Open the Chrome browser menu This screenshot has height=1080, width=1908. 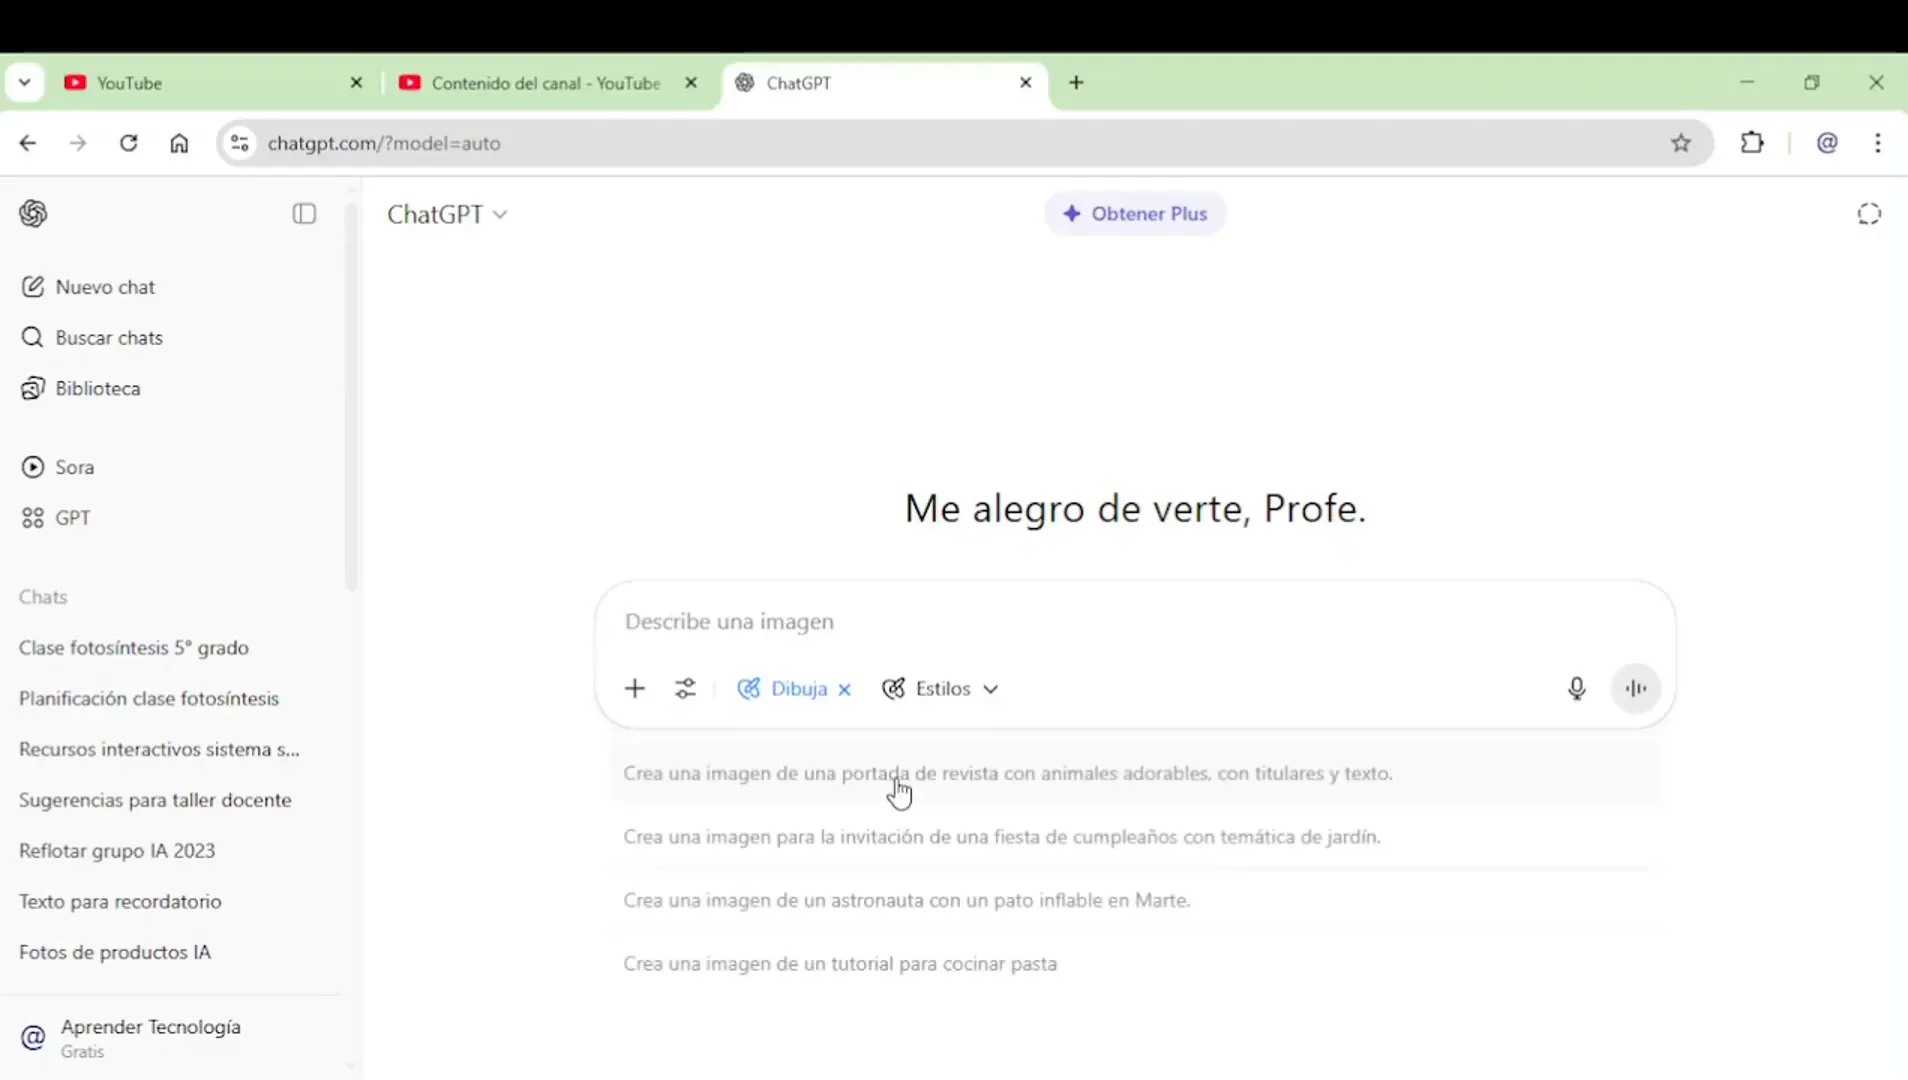(x=1880, y=143)
